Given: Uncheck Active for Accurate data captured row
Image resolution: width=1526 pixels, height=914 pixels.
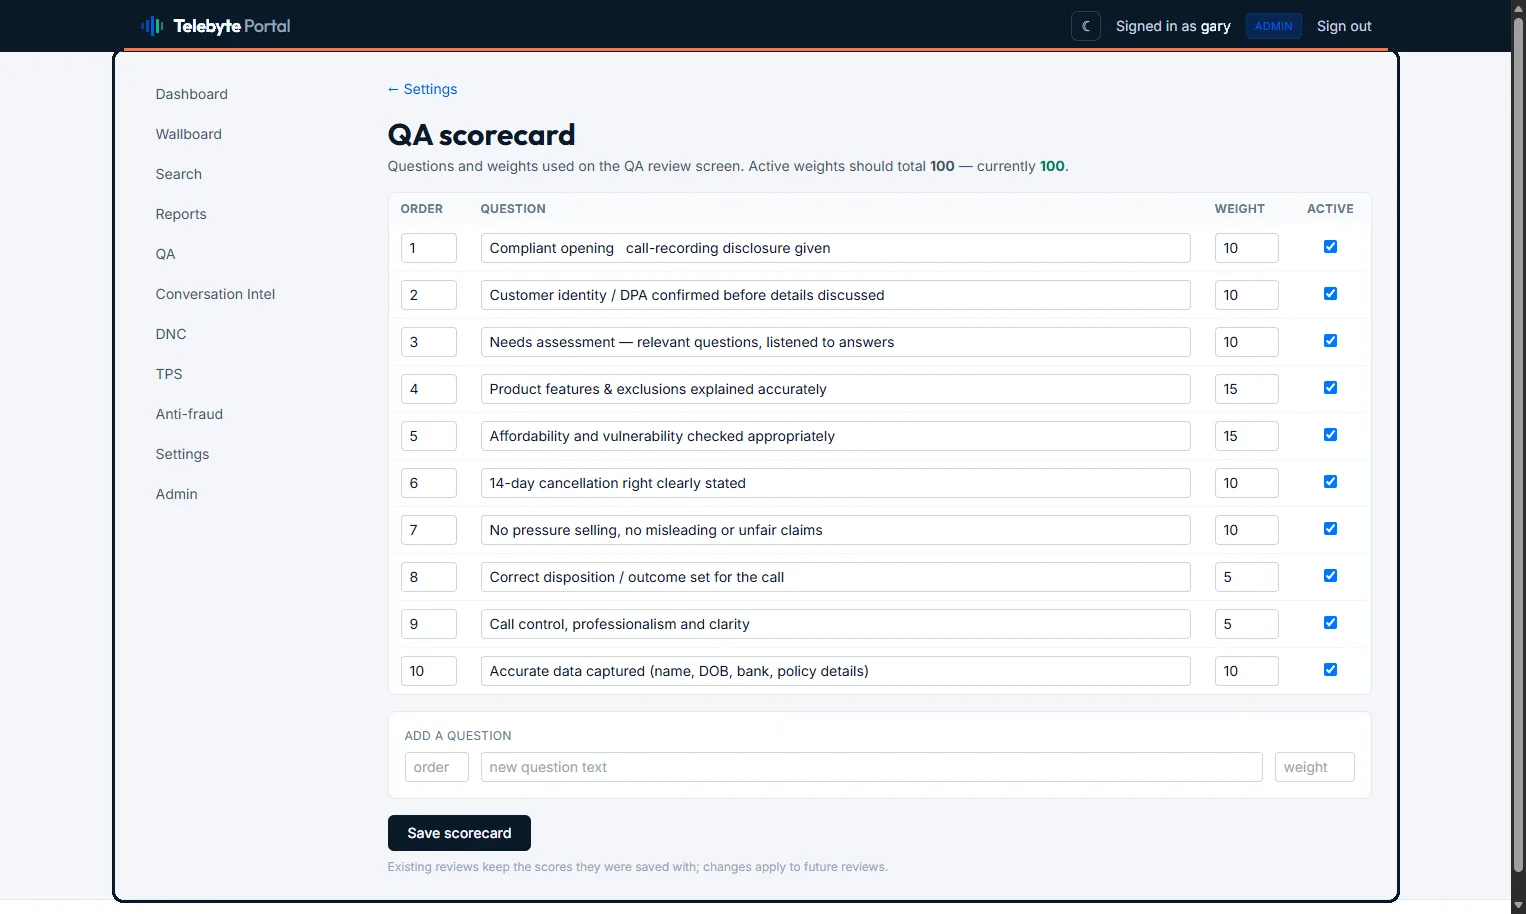Looking at the screenshot, I should tap(1330, 670).
